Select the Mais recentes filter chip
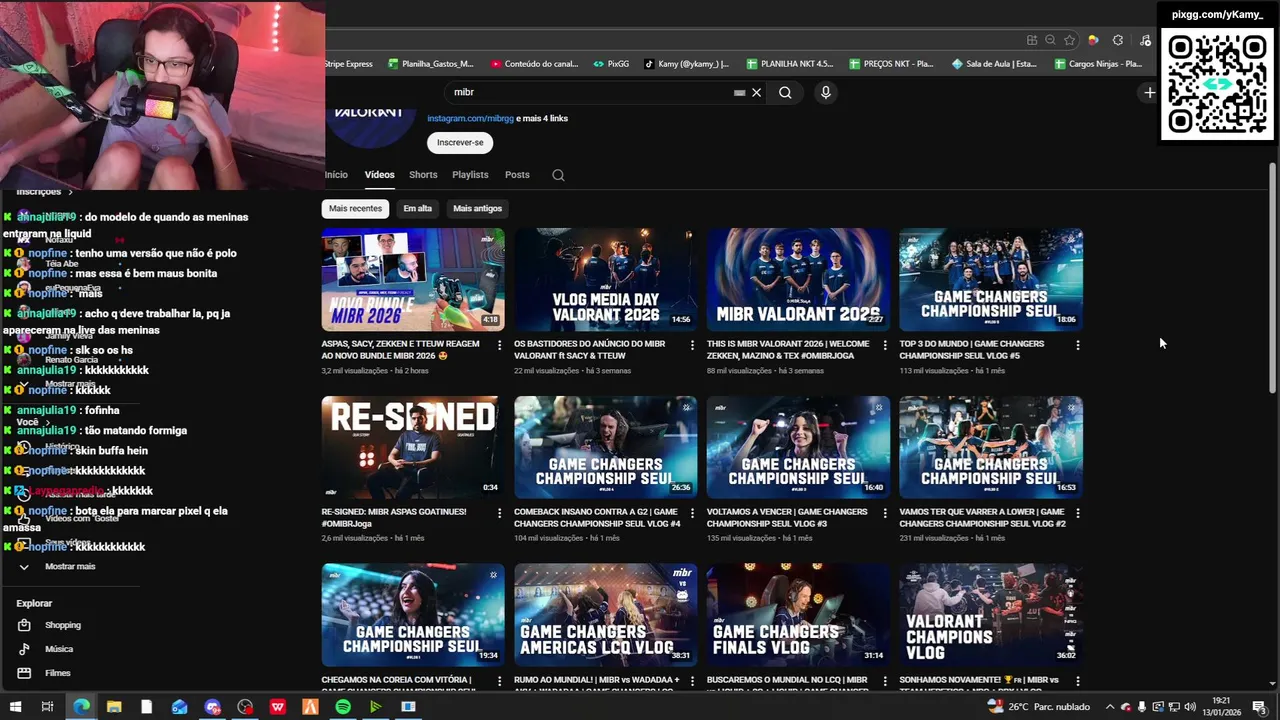 (356, 208)
